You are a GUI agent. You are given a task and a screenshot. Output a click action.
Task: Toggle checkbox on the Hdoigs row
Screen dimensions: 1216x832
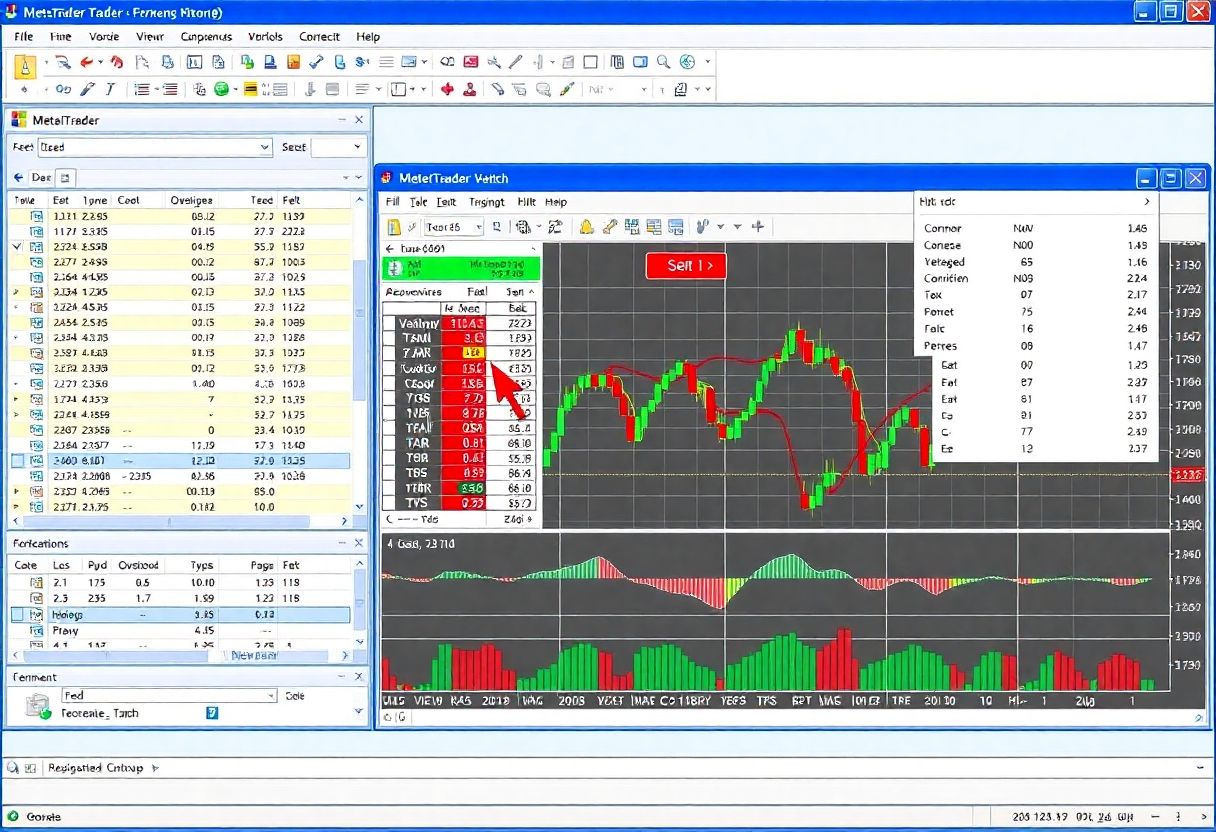coord(18,615)
